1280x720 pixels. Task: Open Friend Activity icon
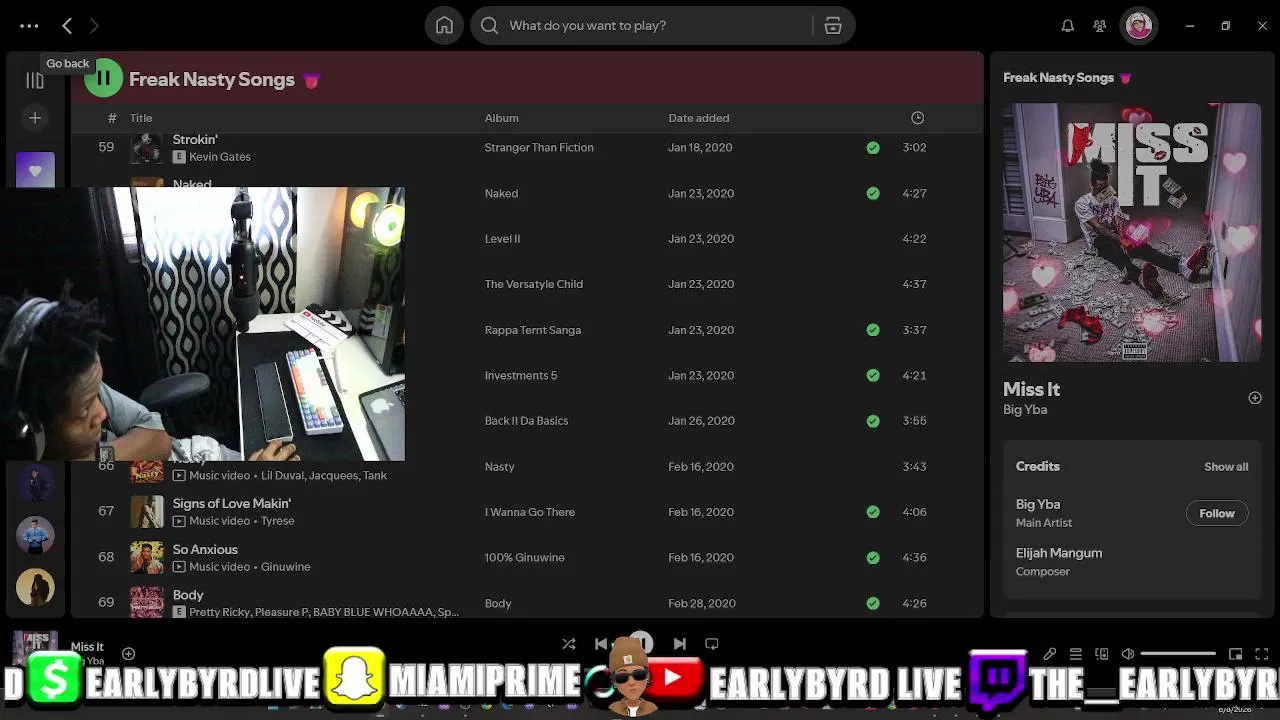(x=1100, y=26)
